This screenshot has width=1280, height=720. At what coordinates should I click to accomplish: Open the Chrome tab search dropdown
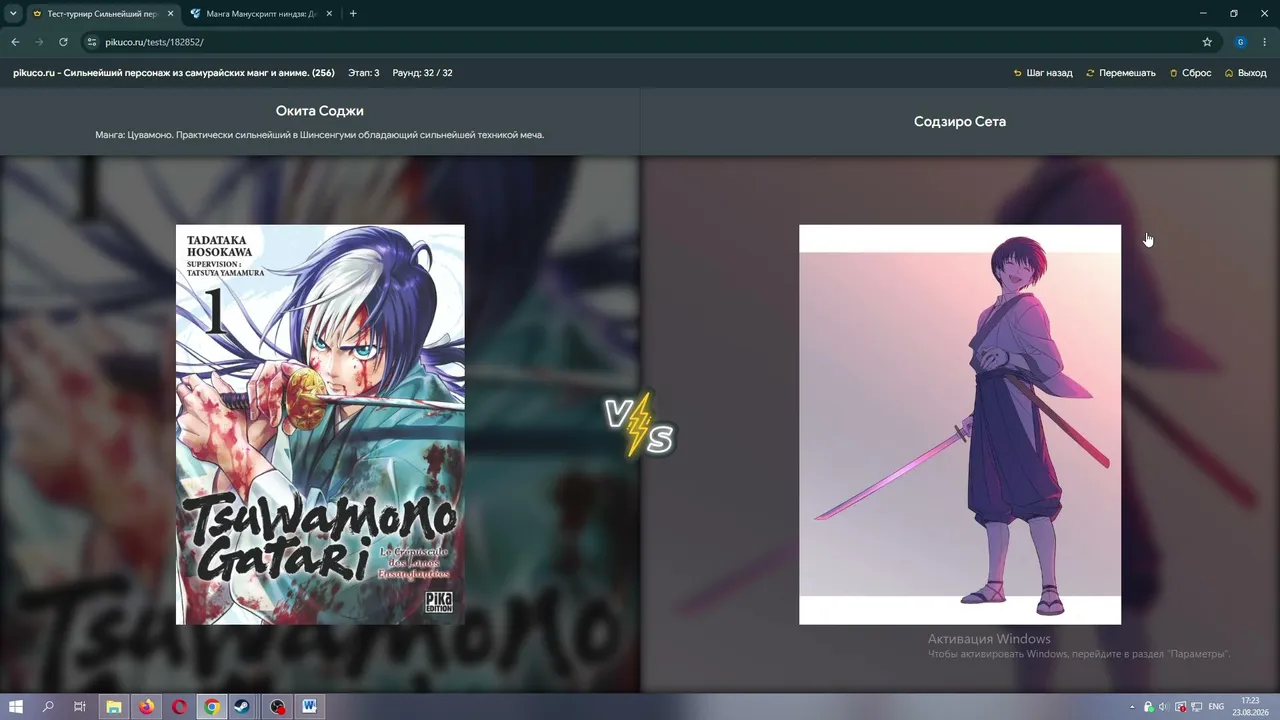tap(13, 14)
